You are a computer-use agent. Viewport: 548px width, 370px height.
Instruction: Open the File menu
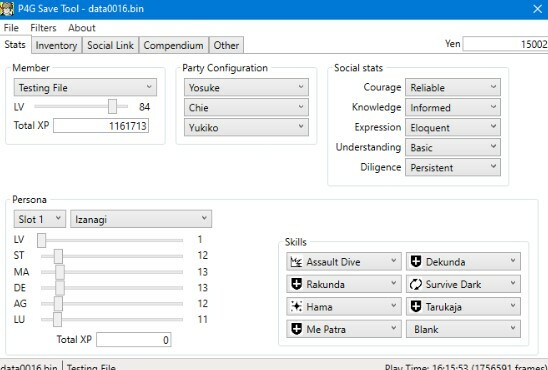point(11,28)
